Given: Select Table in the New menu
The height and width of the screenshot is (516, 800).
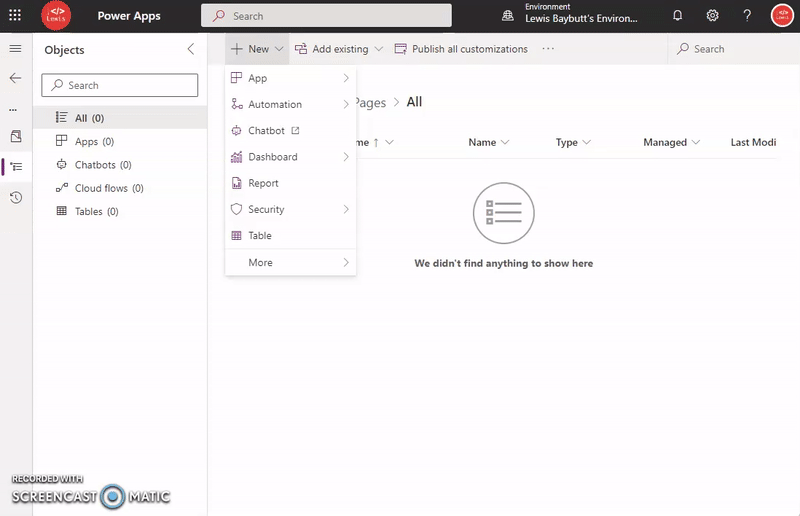Looking at the screenshot, I should click(260, 236).
